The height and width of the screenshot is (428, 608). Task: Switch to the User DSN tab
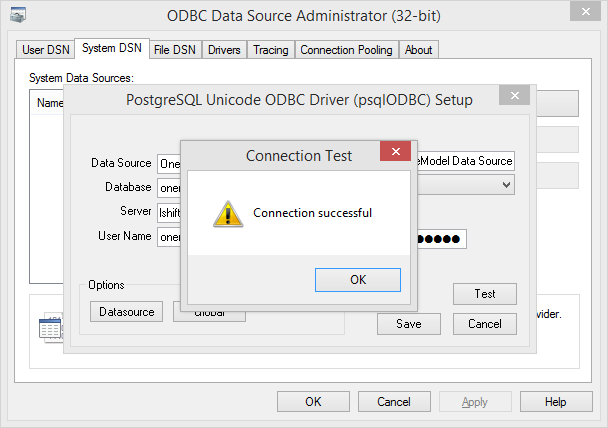46,50
